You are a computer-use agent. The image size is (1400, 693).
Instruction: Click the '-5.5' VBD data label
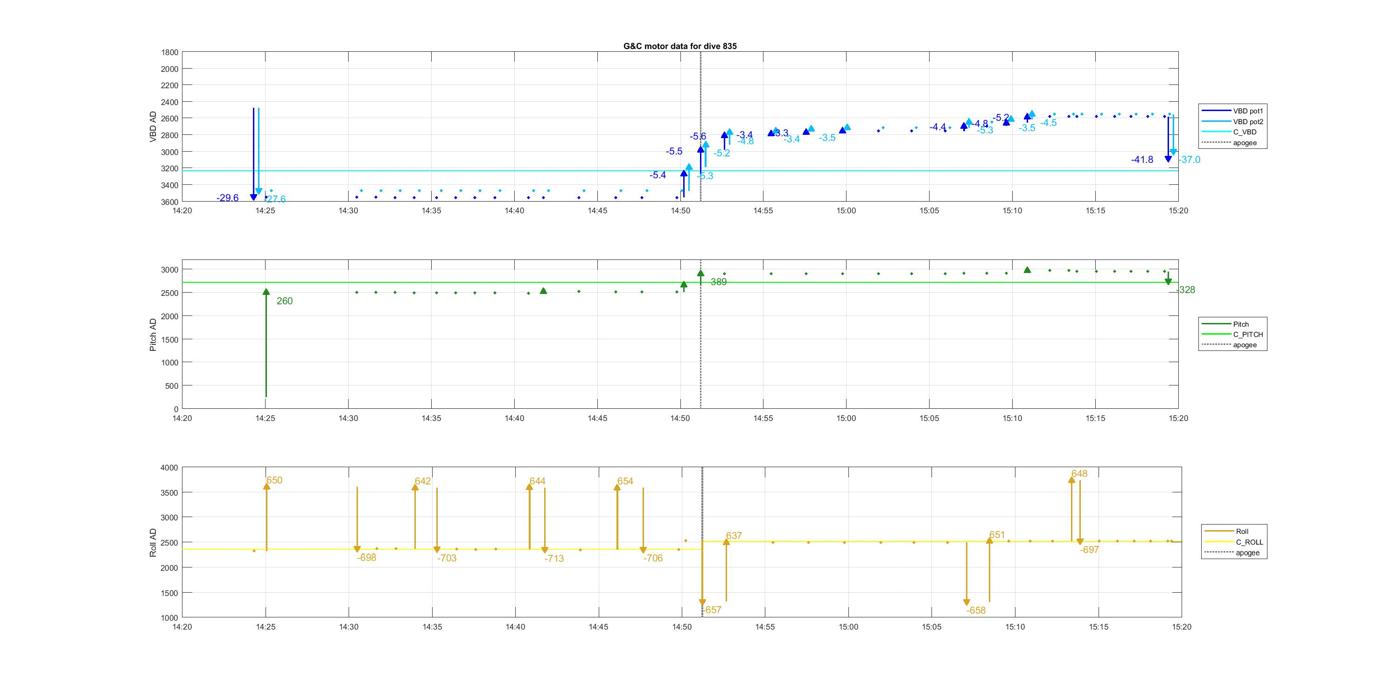pyautogui.click(x=674, y=151)
